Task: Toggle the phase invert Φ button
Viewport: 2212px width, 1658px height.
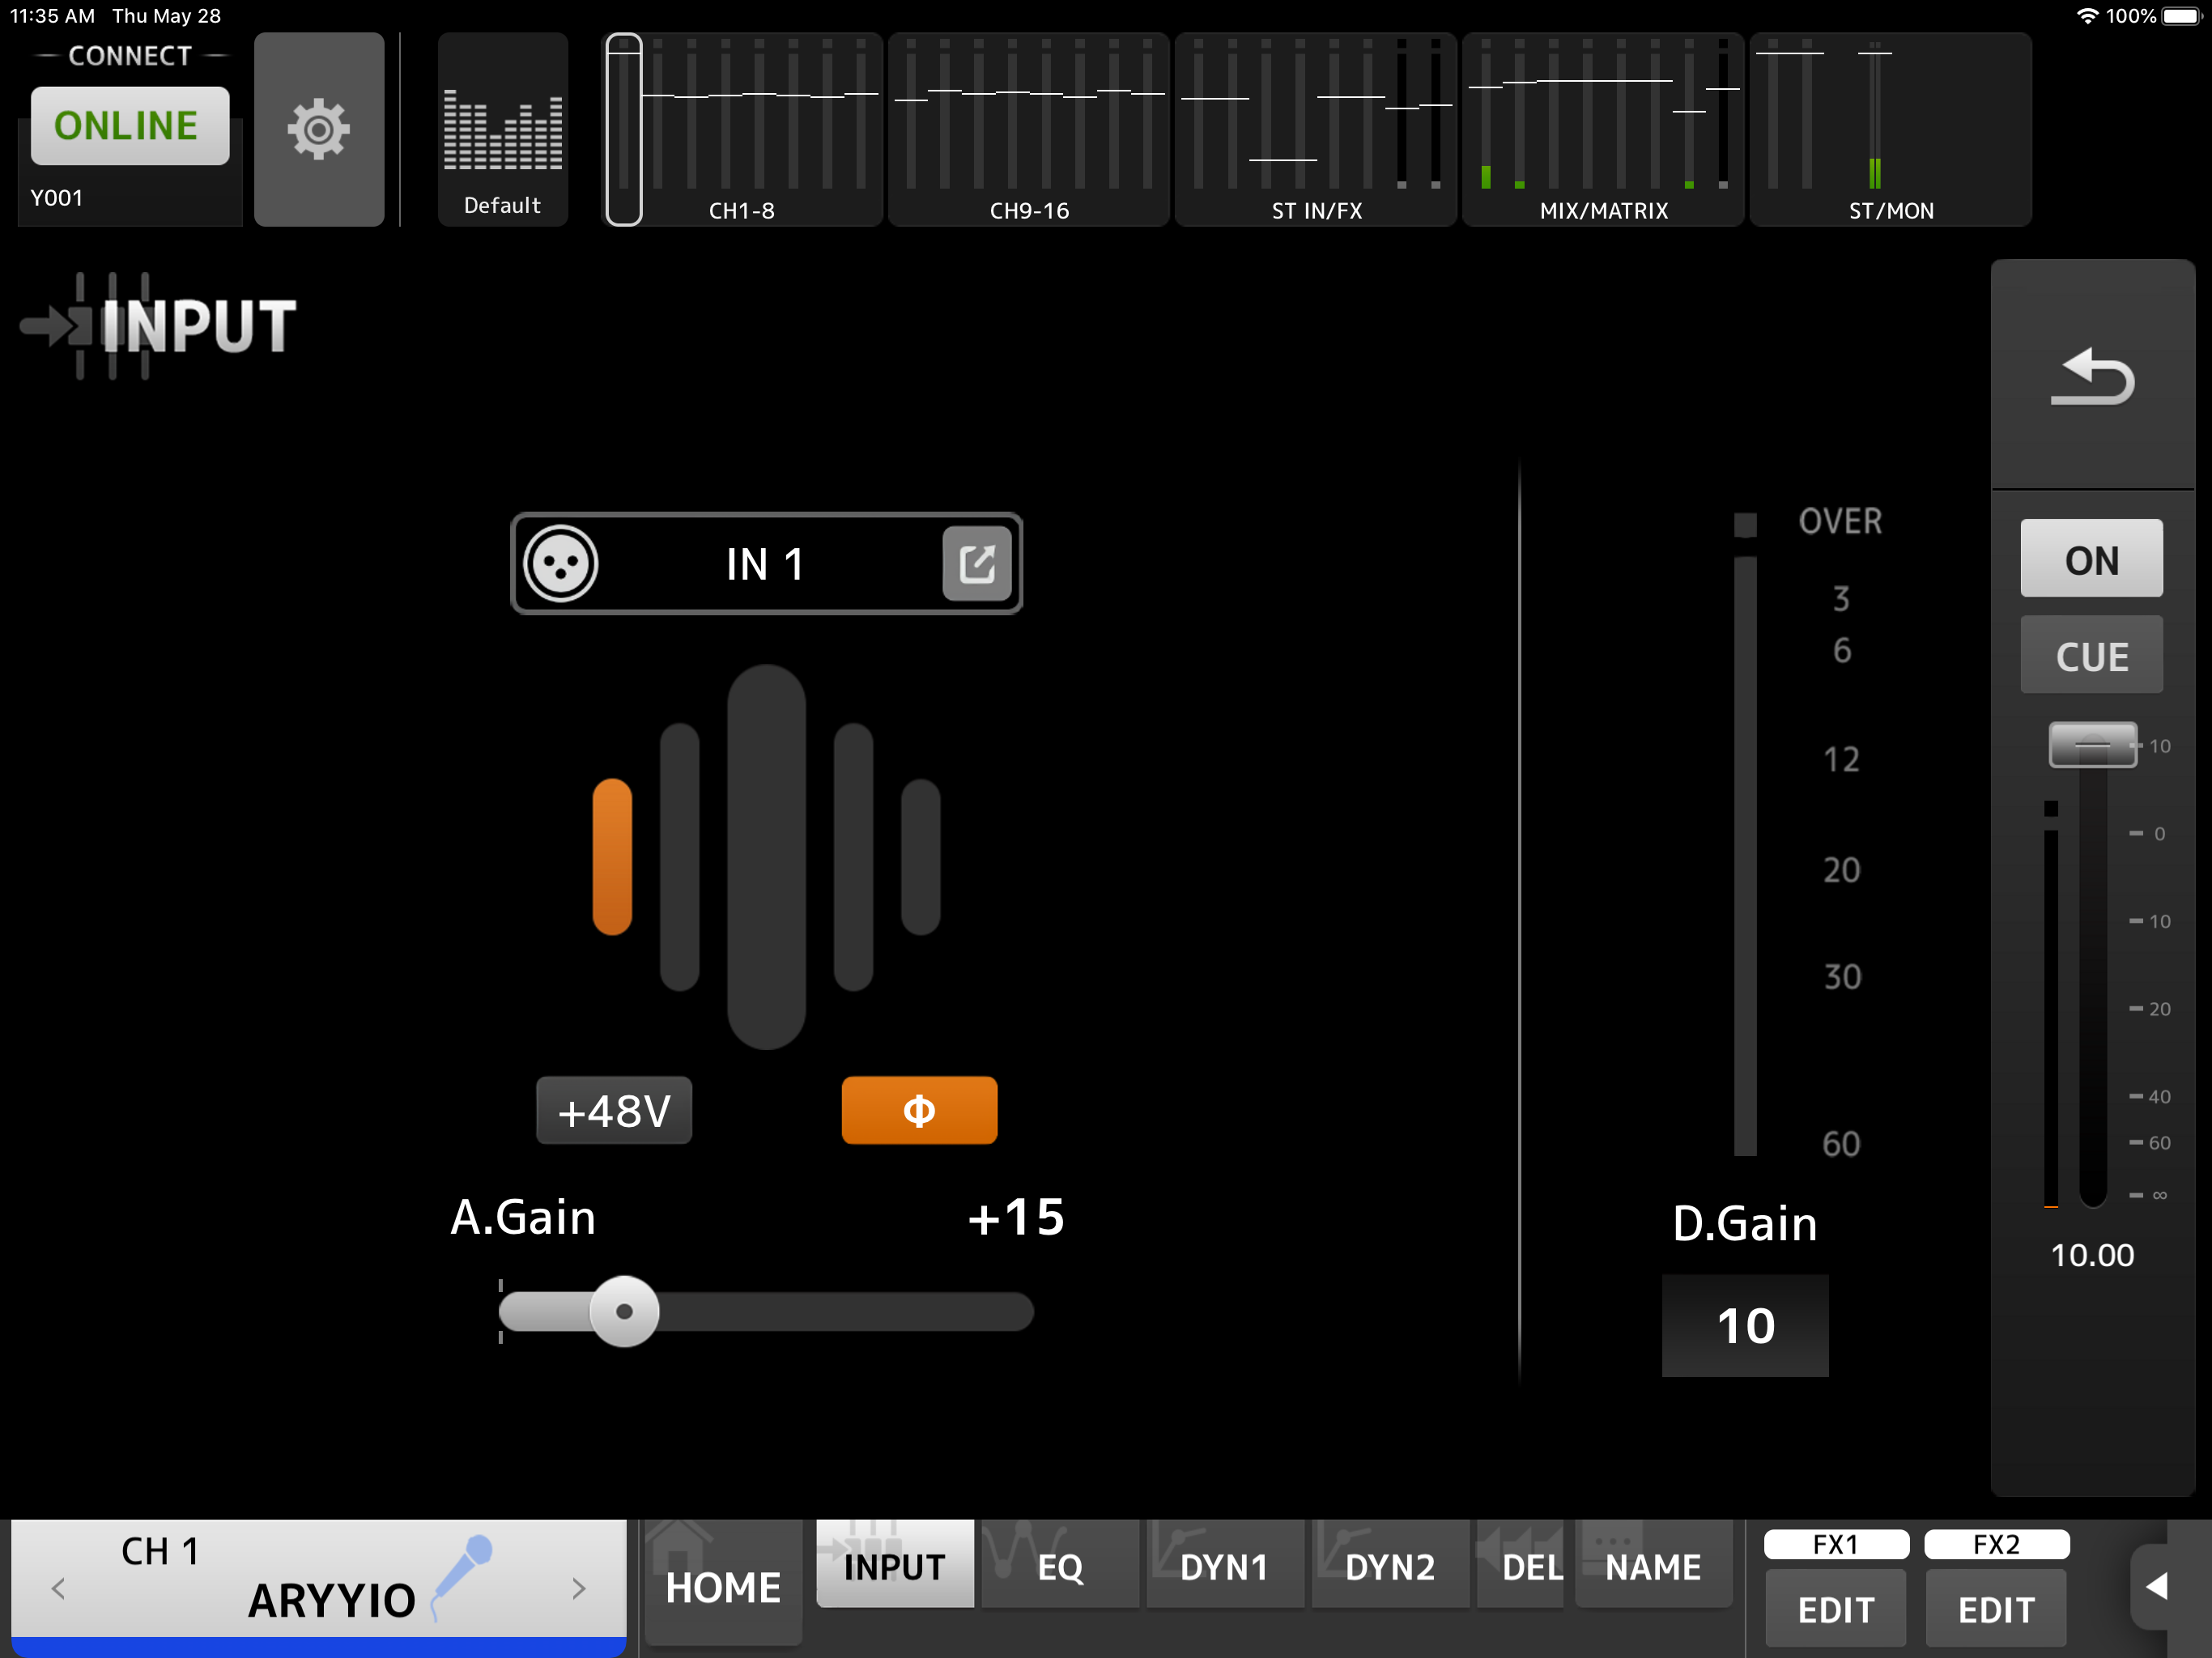Action: coord(918,1110)
